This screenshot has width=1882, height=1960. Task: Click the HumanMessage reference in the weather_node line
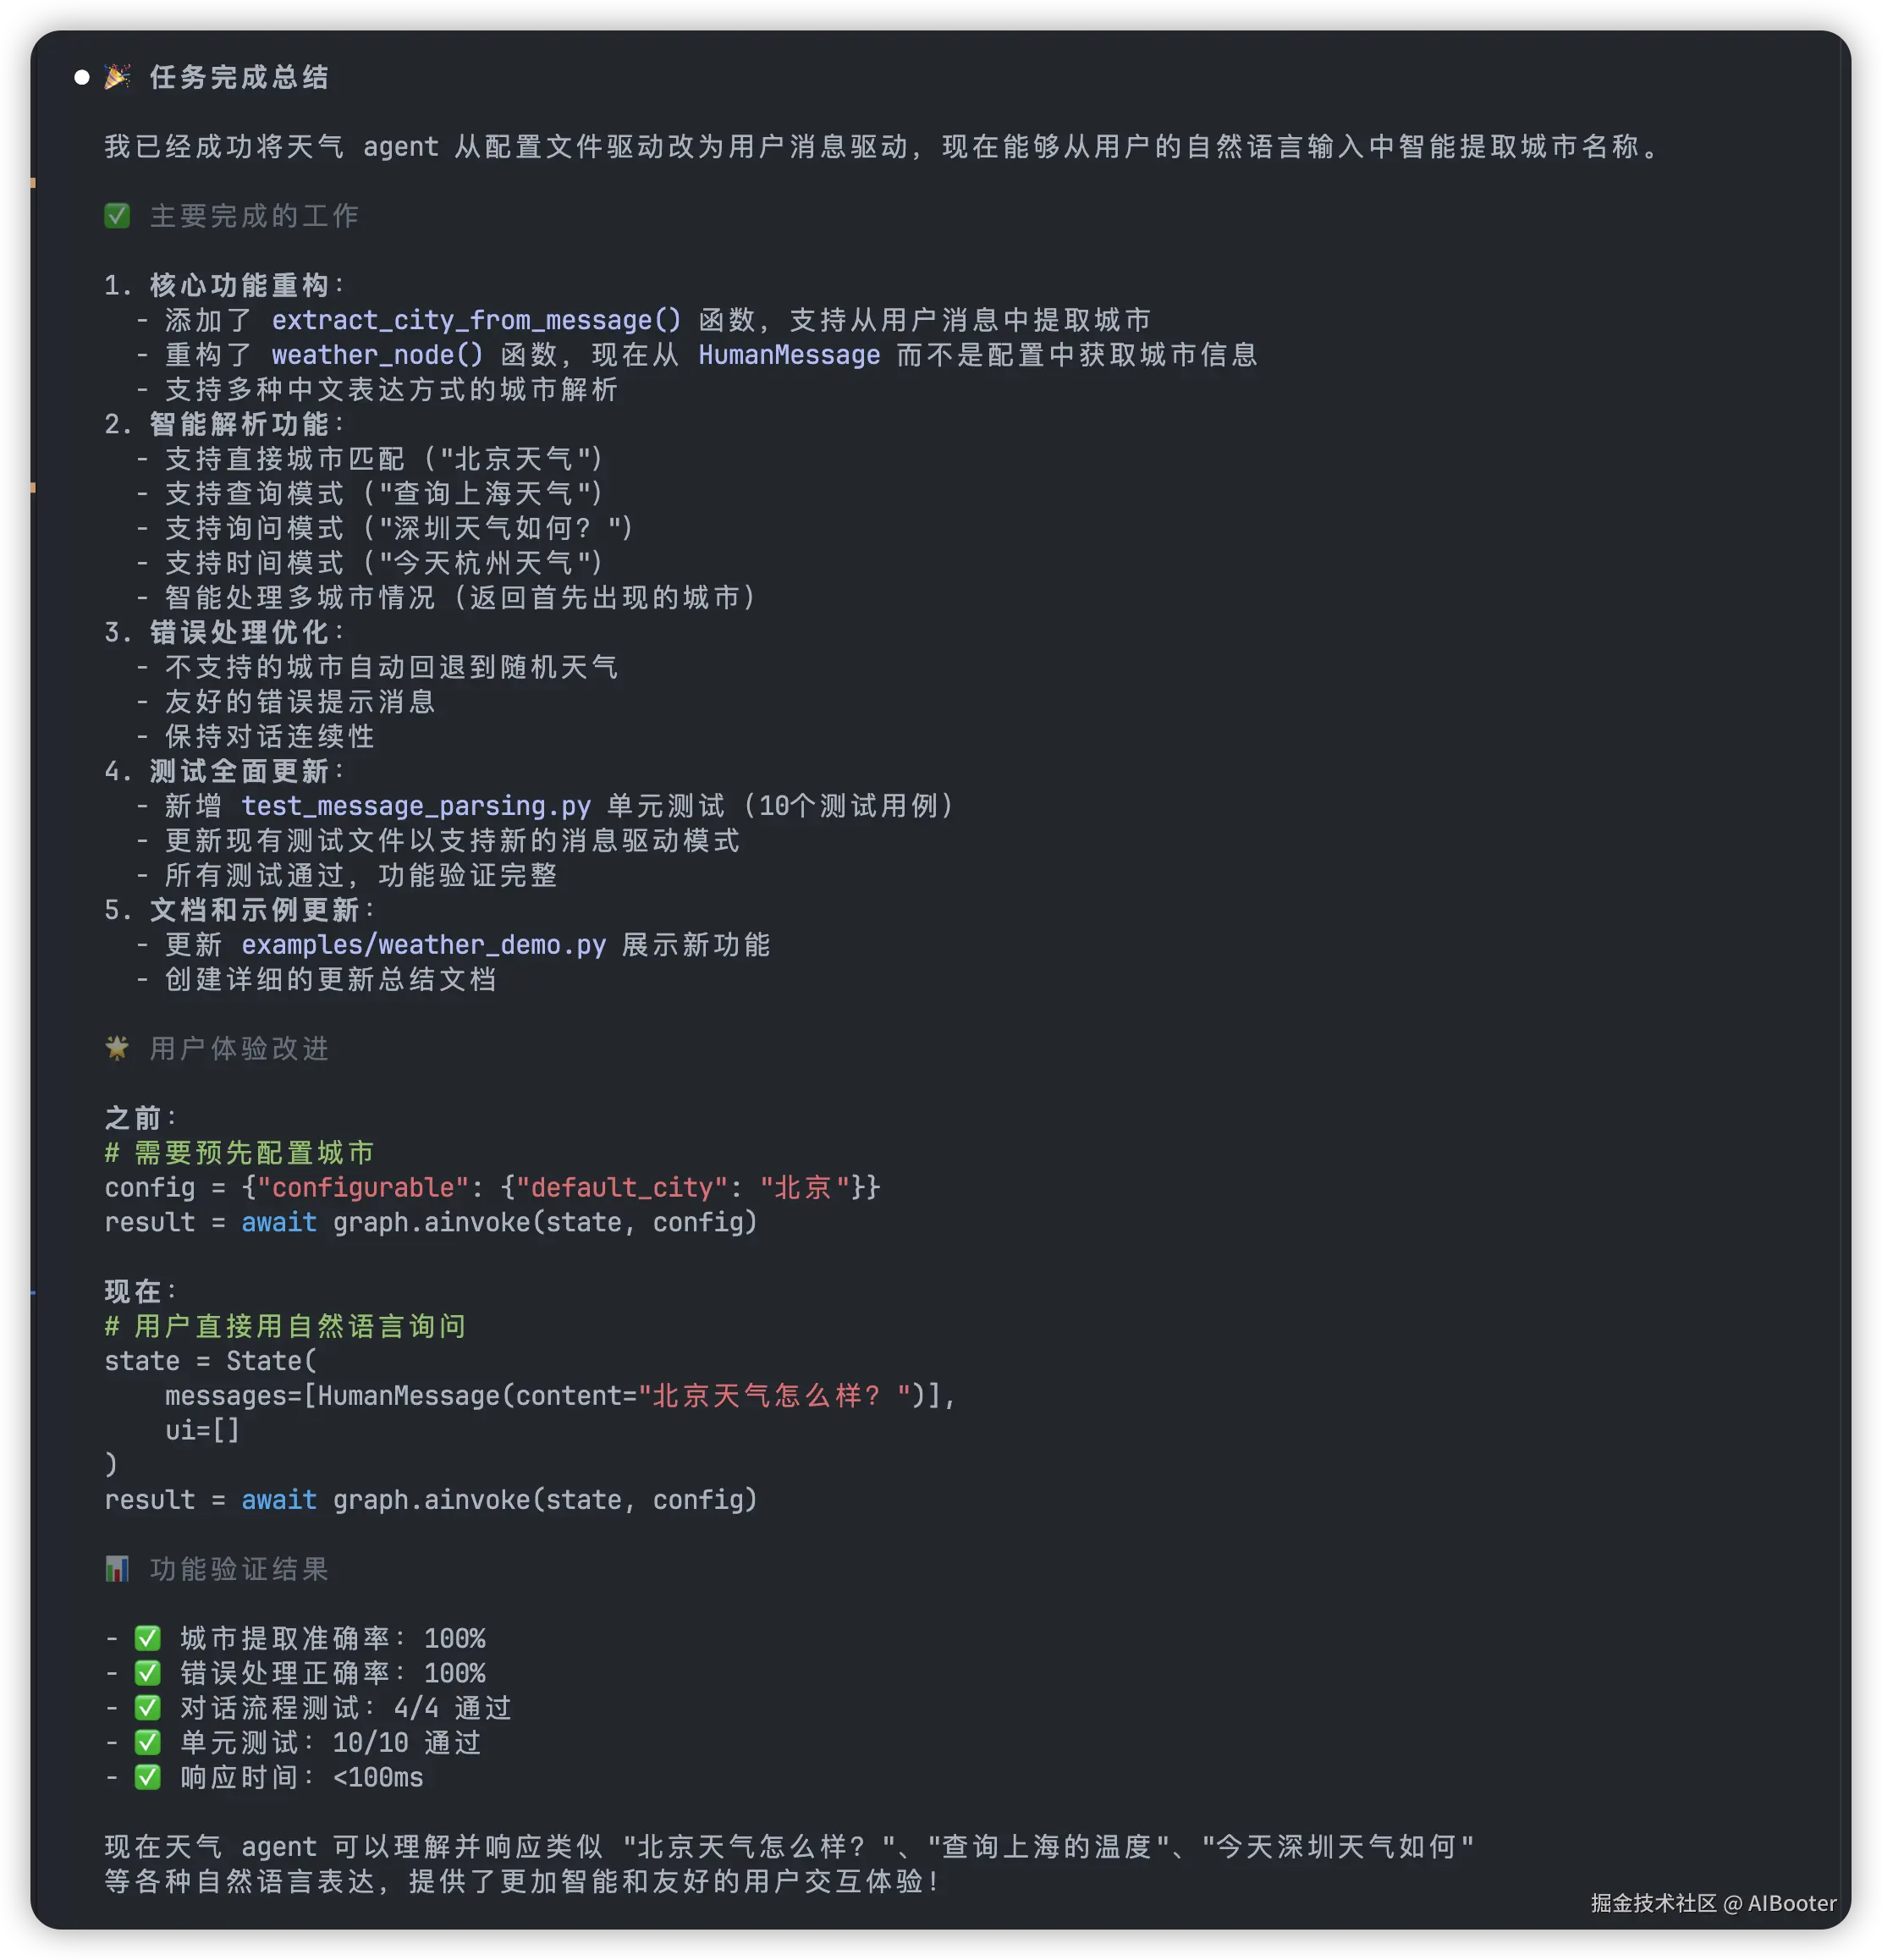click(x=789, y=355)
